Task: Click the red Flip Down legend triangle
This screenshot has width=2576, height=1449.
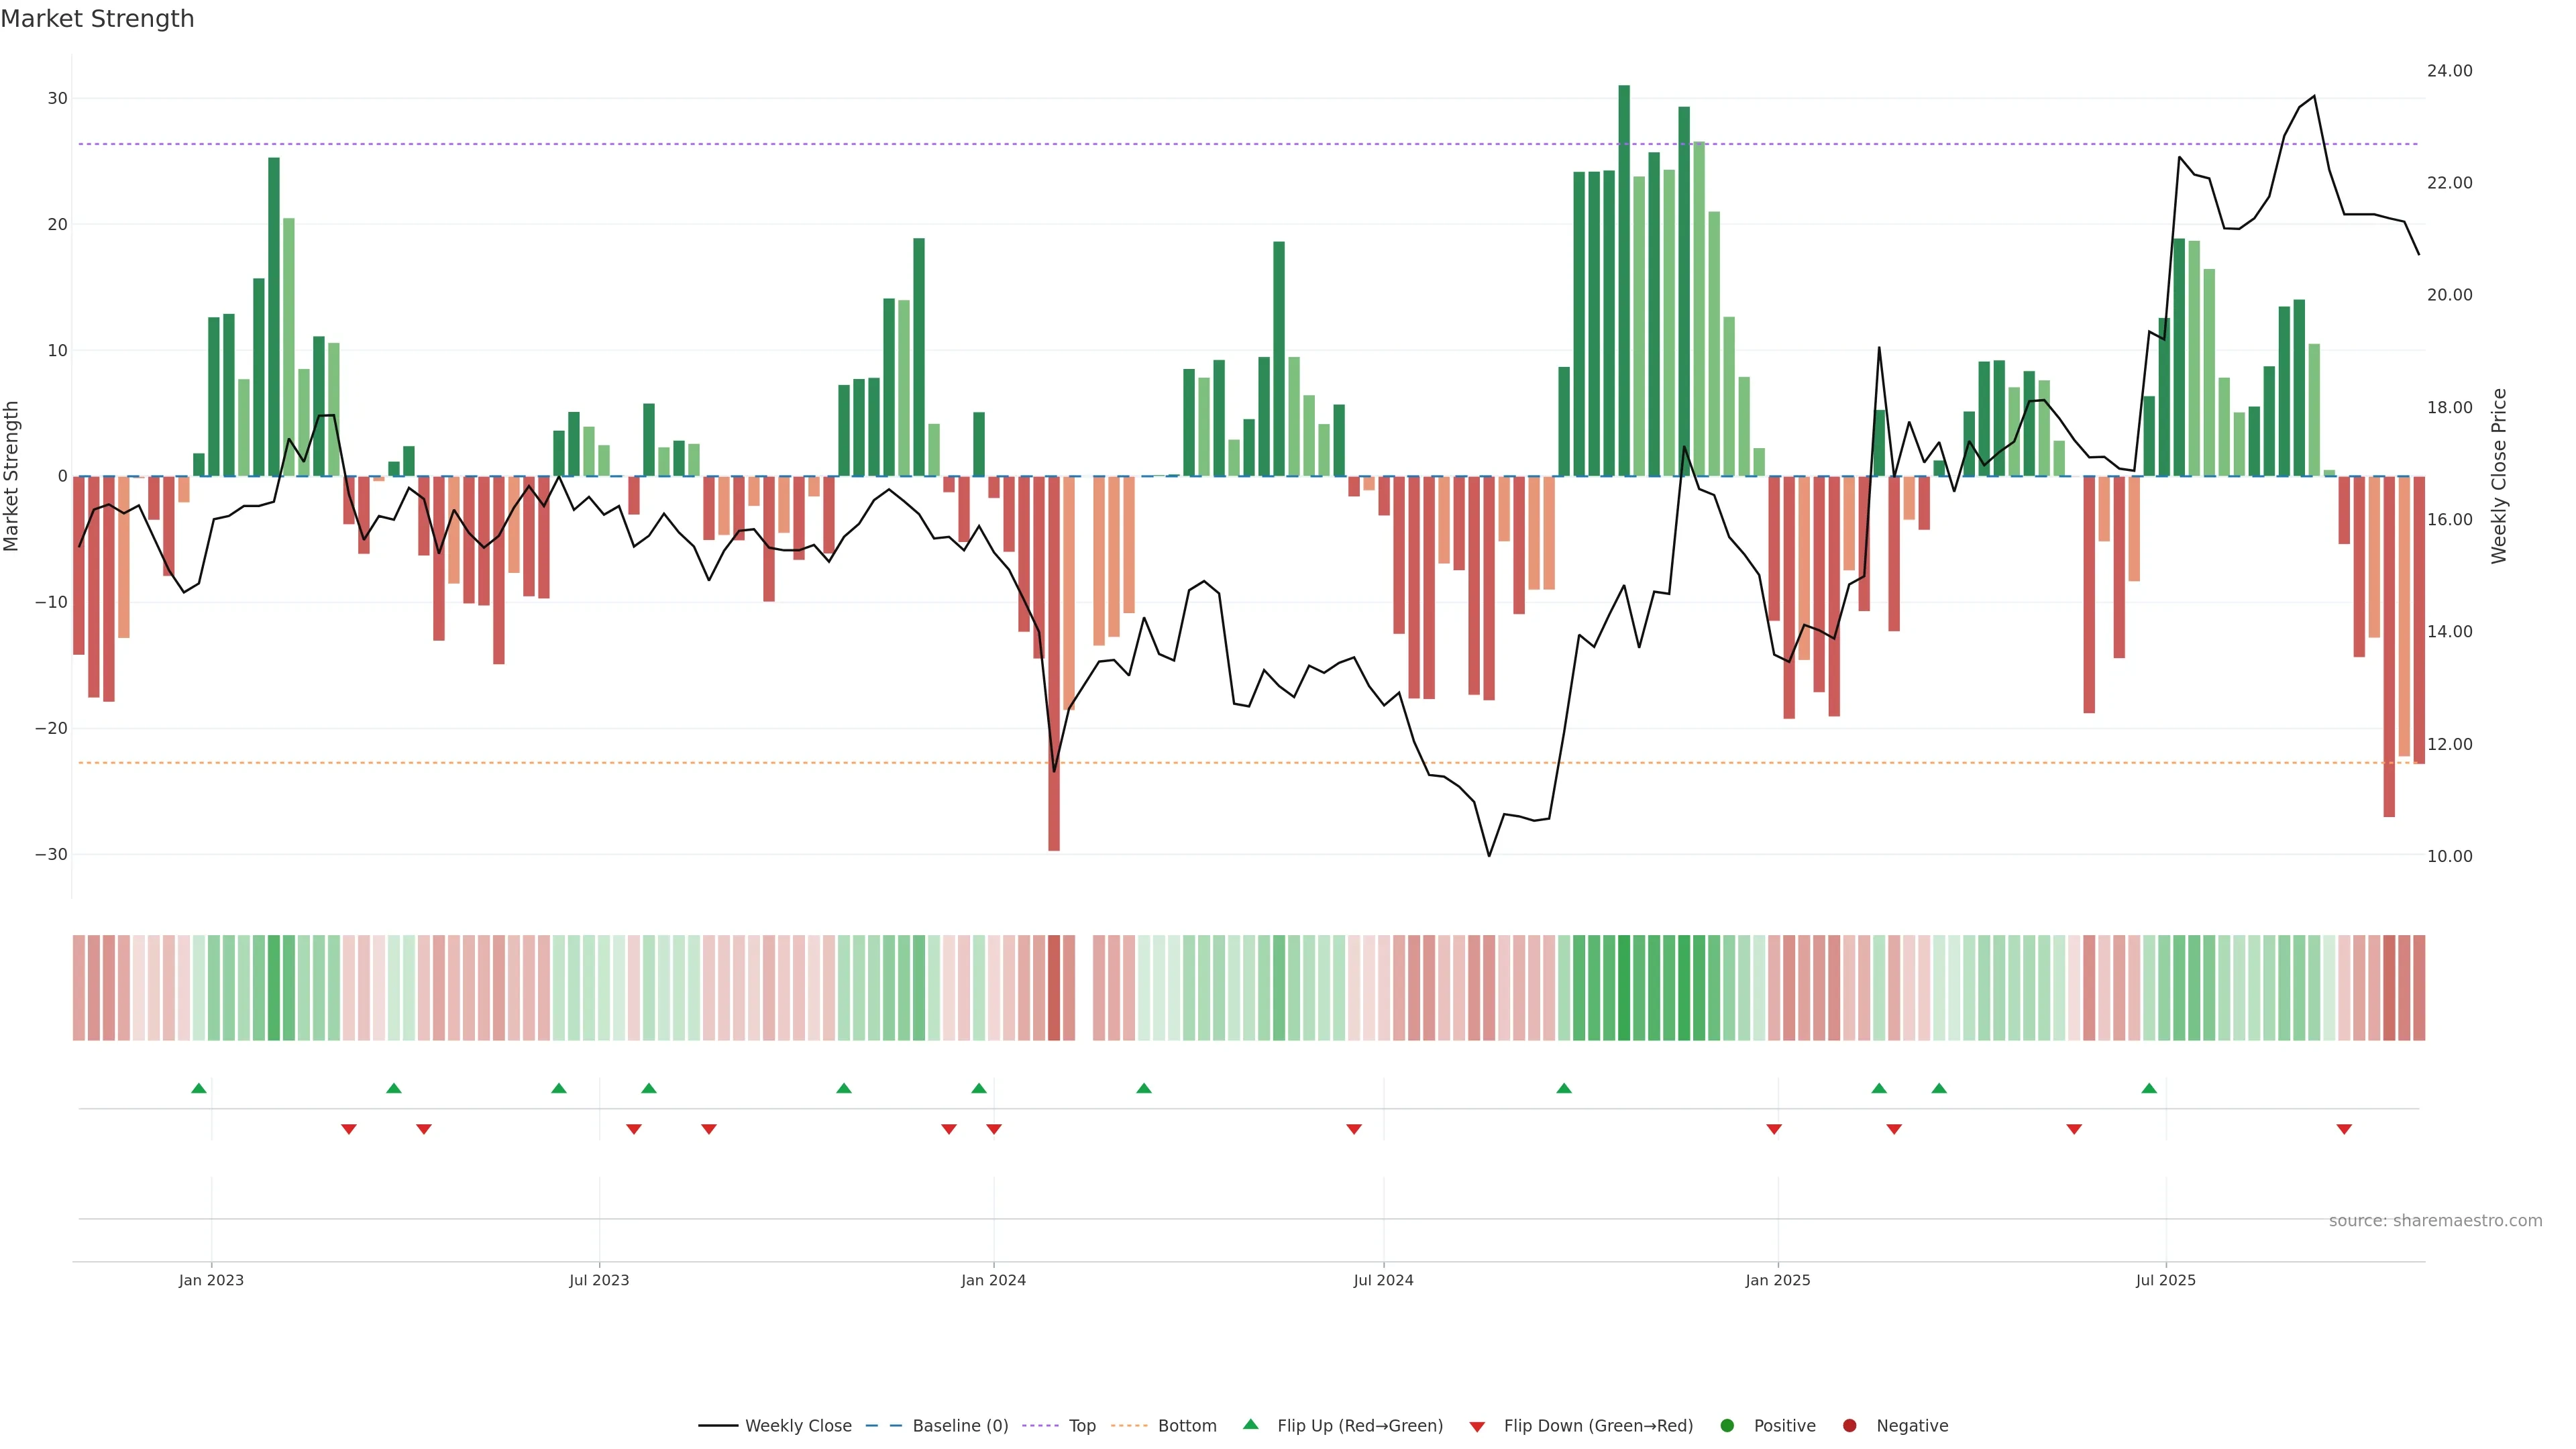Action: 1477,1426
